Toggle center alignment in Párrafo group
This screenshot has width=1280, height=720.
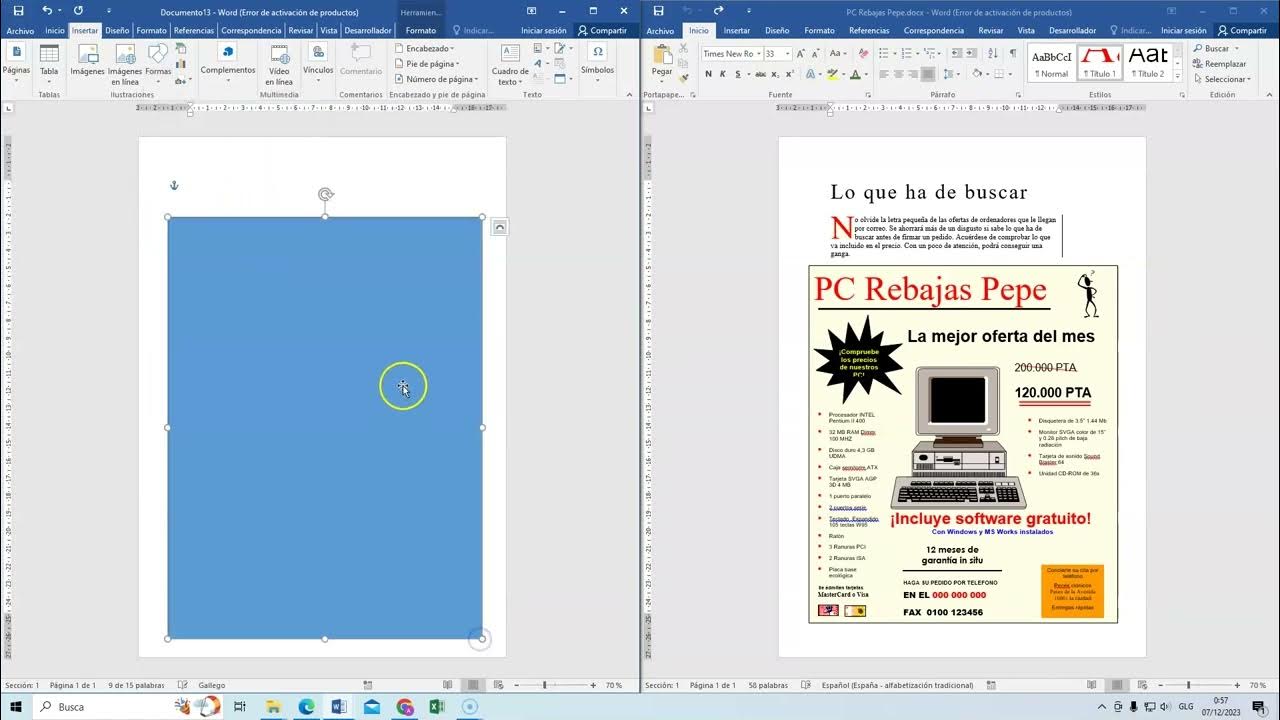[898, 74]
